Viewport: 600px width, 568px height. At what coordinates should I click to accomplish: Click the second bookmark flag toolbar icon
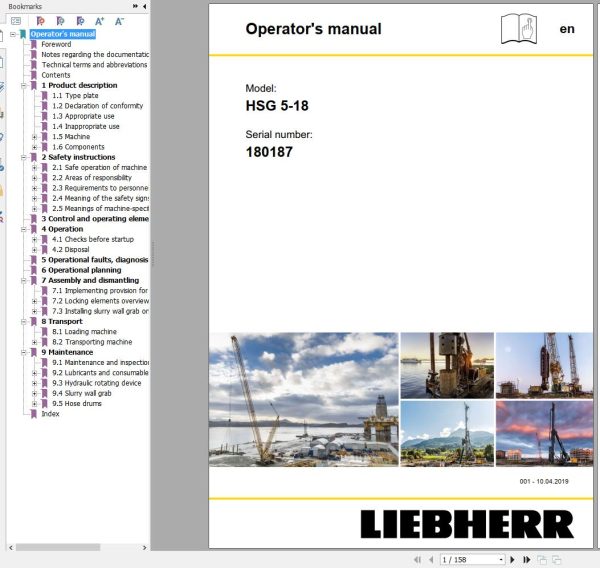(x=60, y=21)
